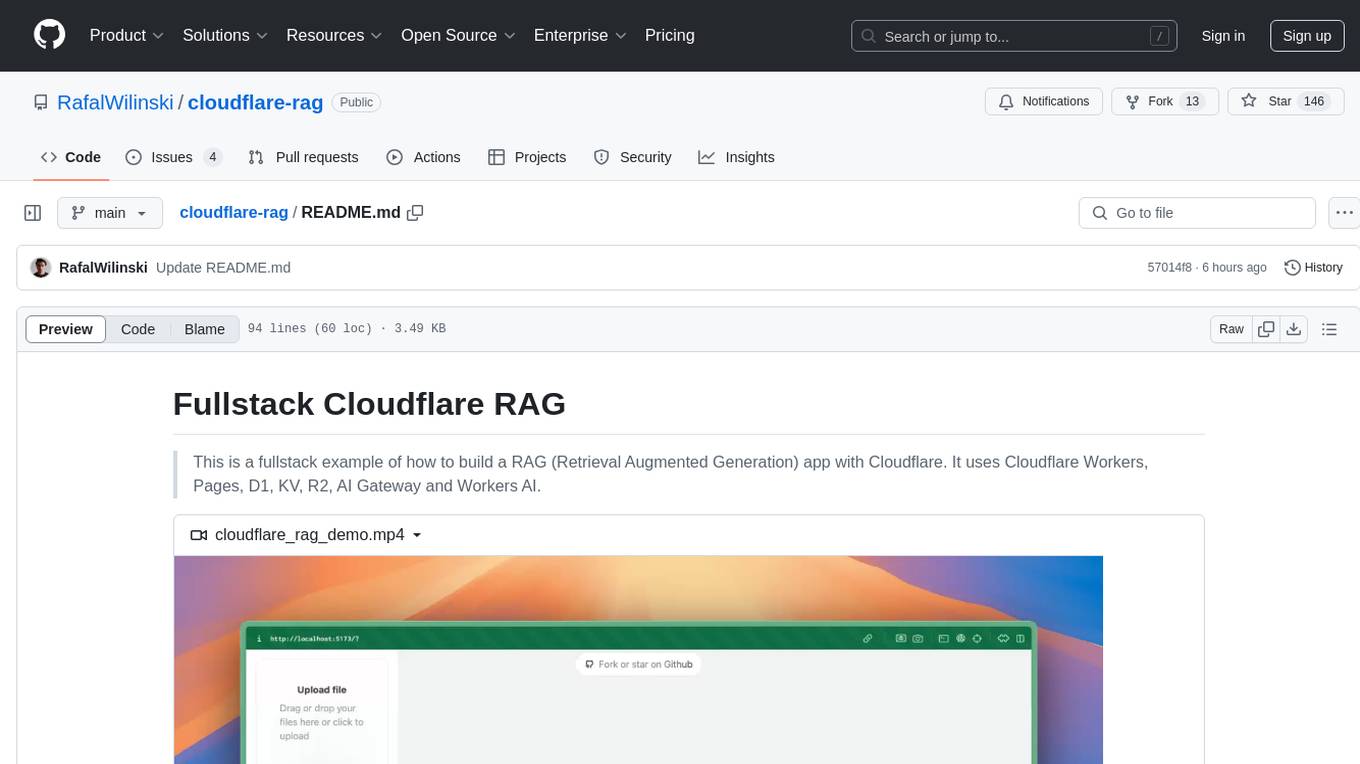This screenshot has height=764, width=1360.
Task: Open the Actions tab
Action: [x=423, y=157]
